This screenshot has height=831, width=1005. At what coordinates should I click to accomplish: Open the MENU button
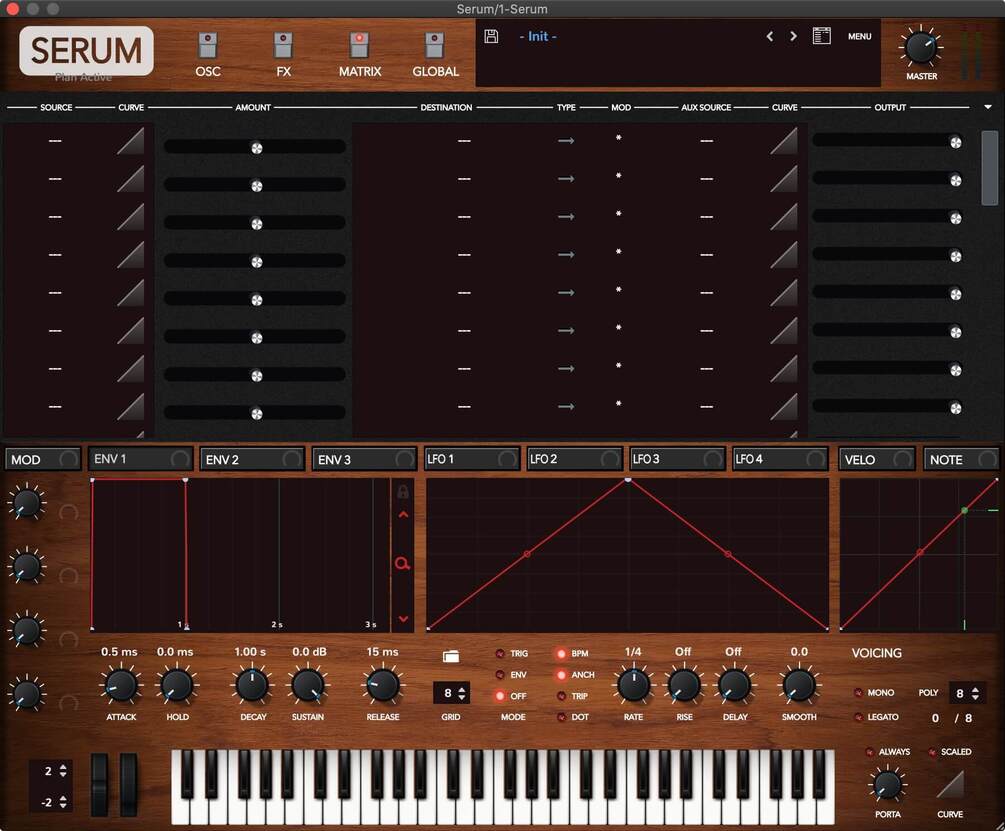click(860, 37)
